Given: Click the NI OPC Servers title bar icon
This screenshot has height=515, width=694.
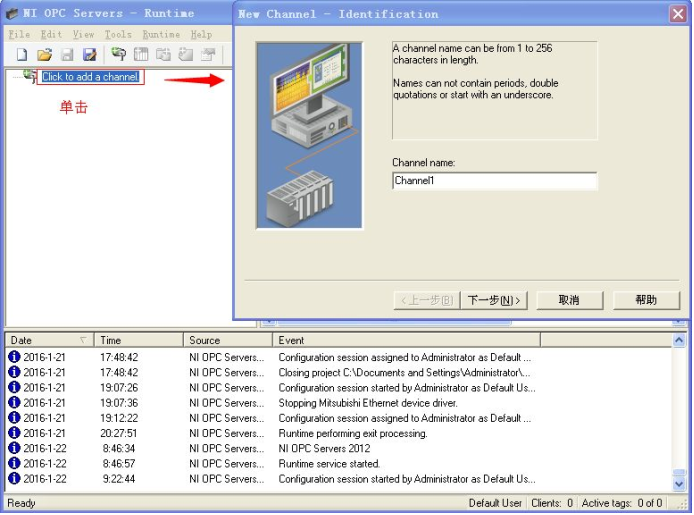Looking at the screenshot, I should point(12,13).
